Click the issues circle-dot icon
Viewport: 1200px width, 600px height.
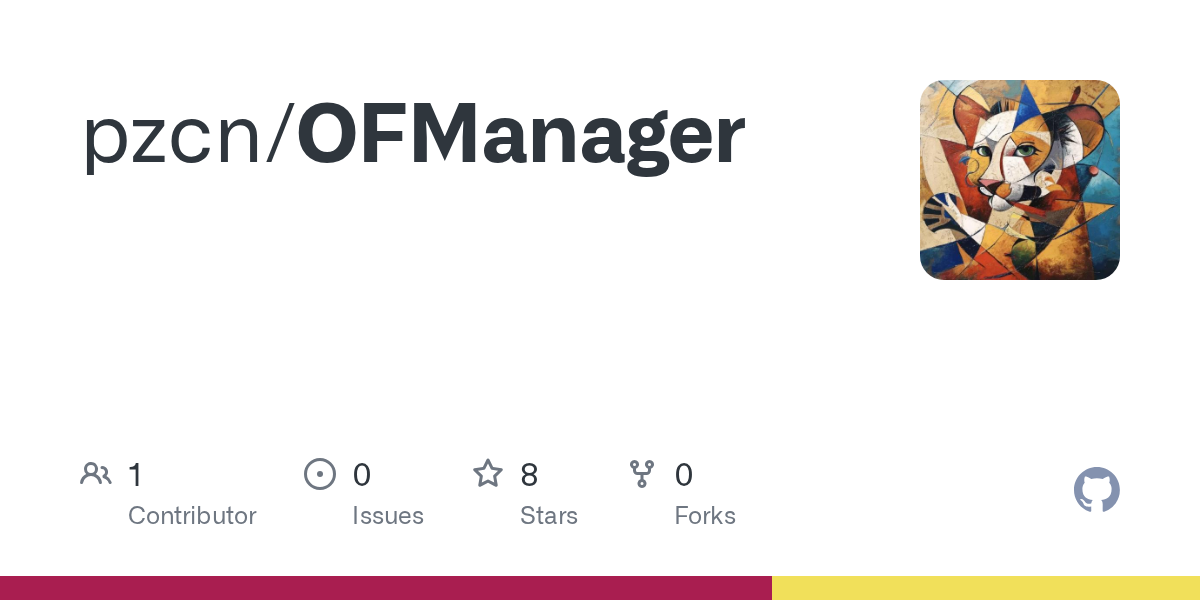point(319,474)
